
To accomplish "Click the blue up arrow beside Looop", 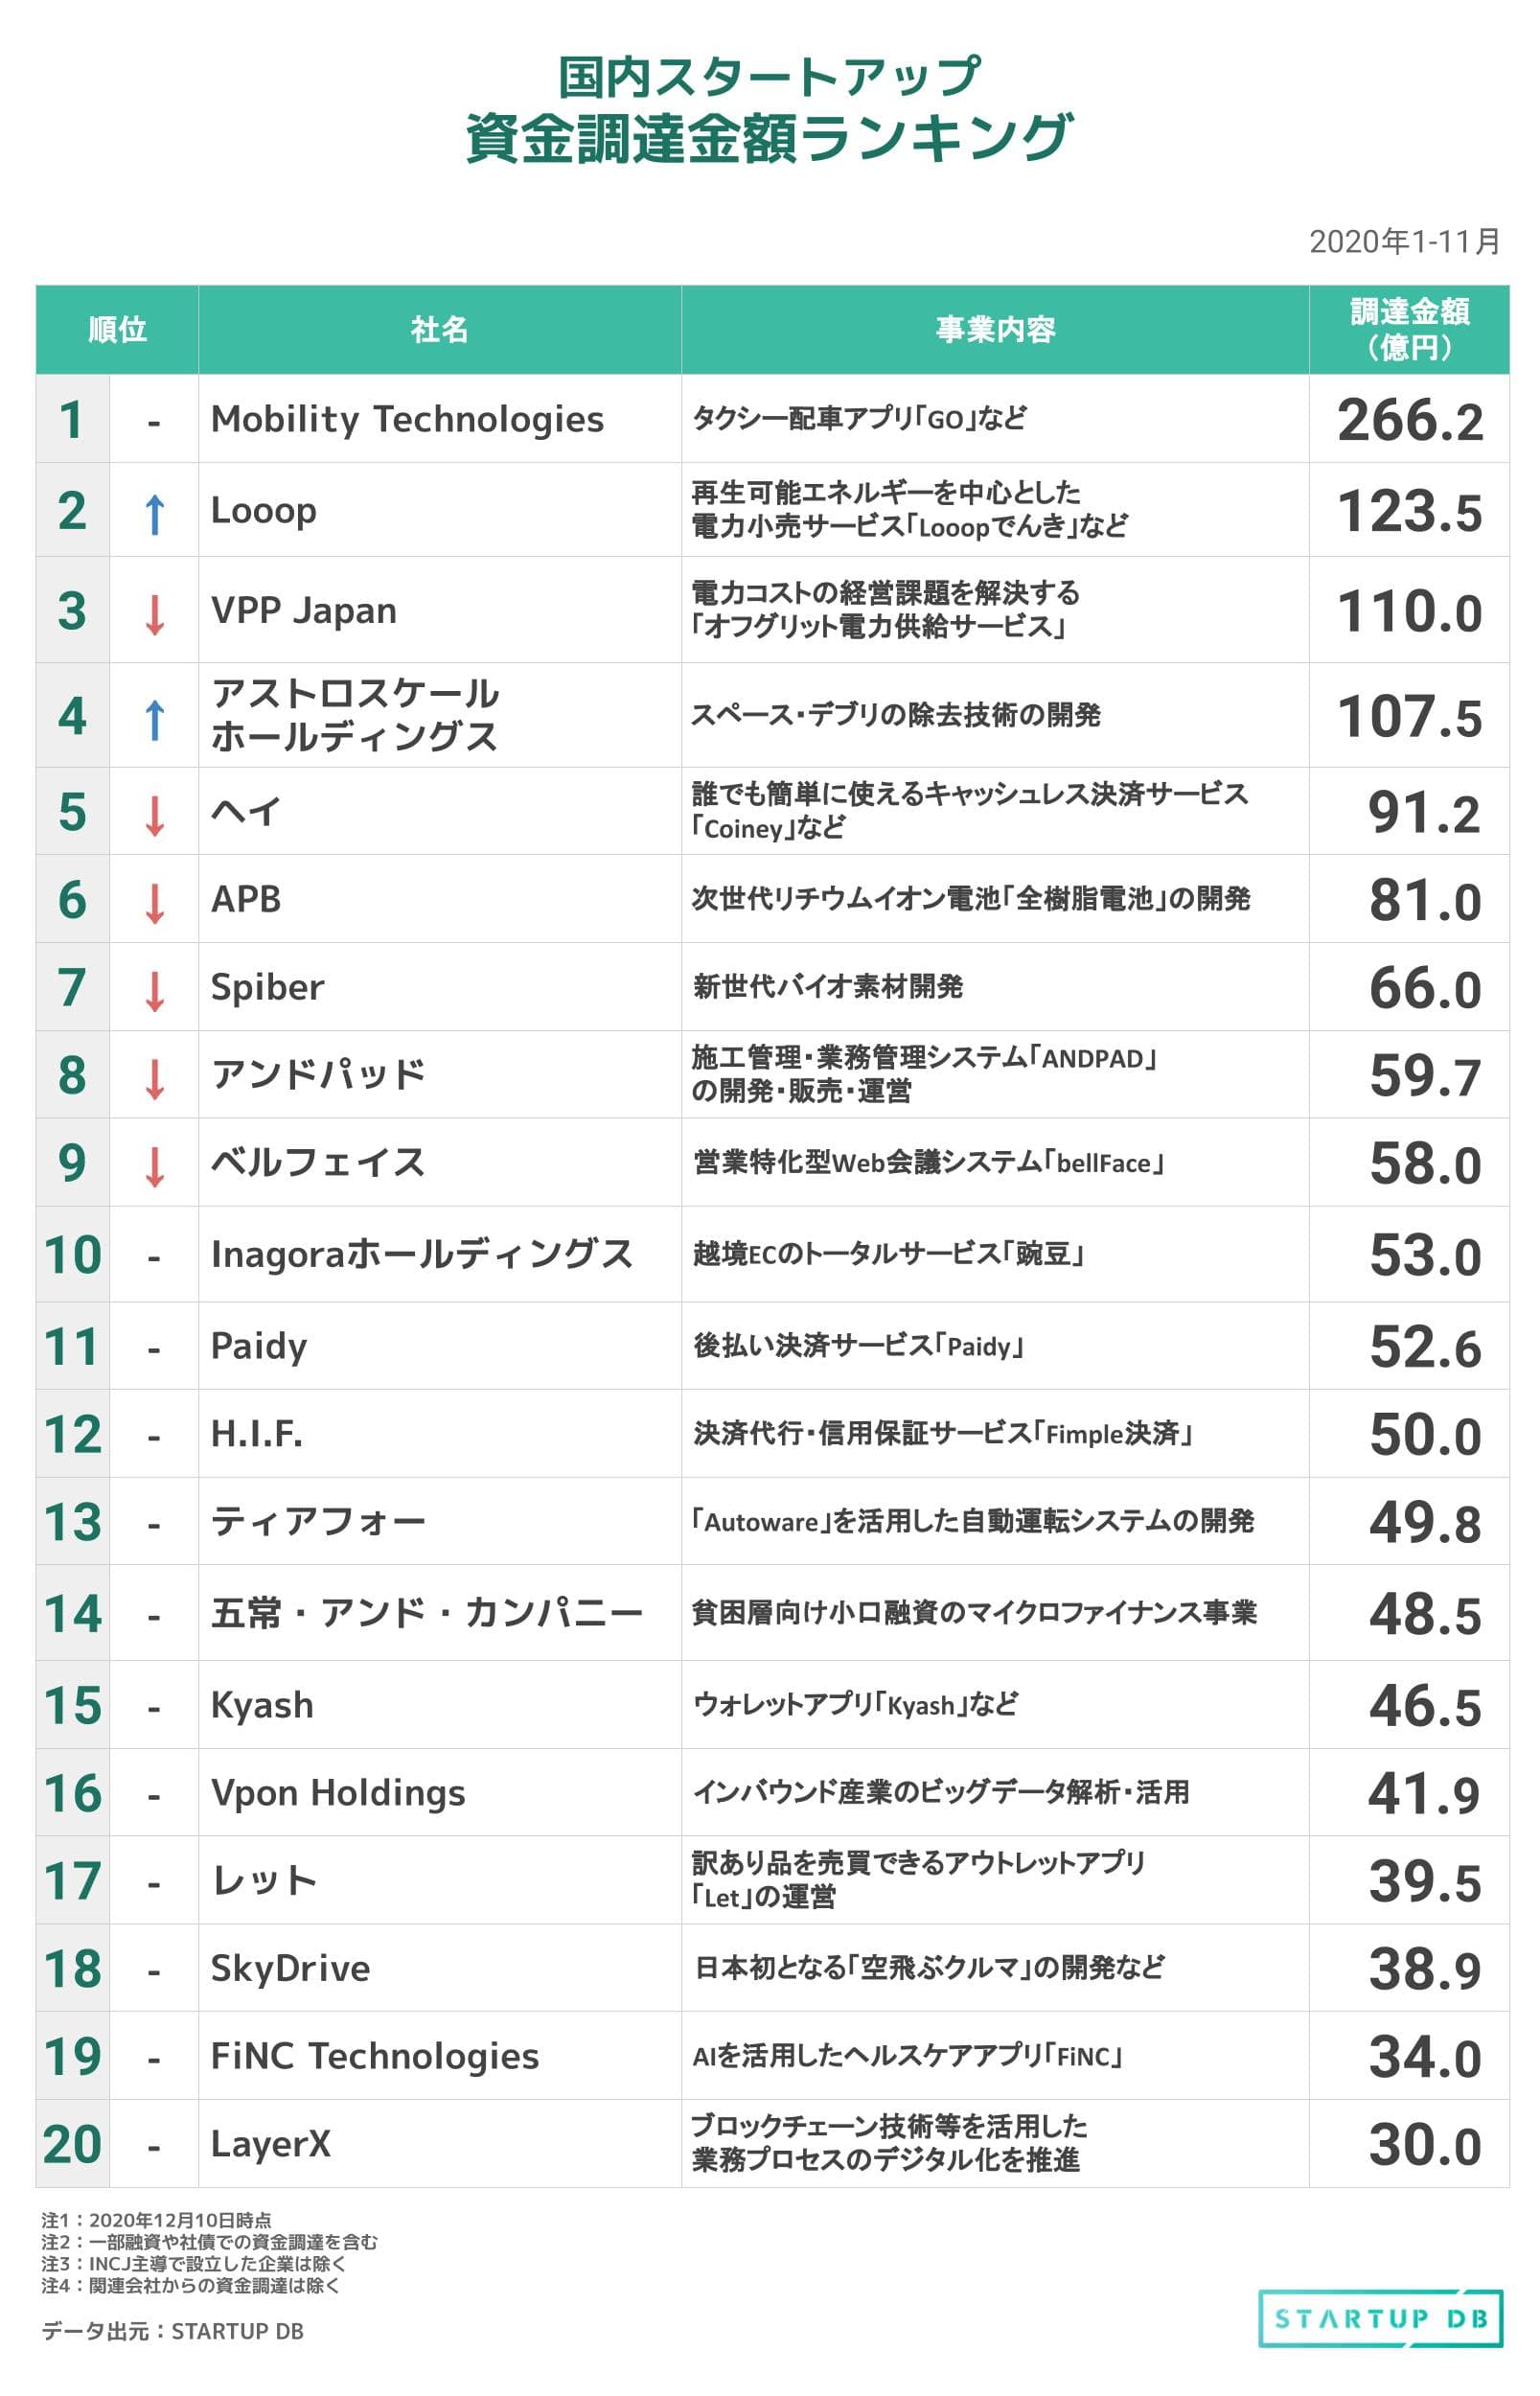I will tap(154, 514).
